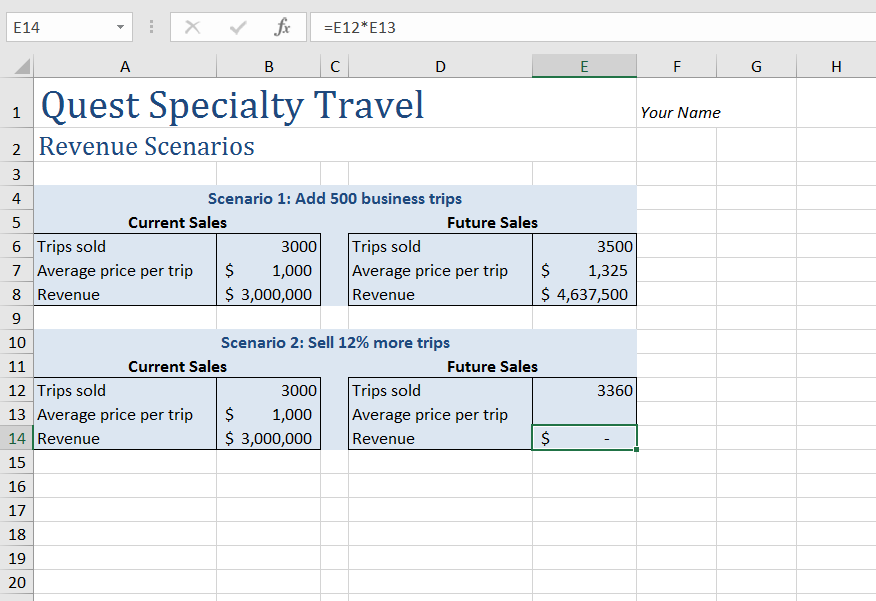Select cell B7 with $ 1,000

click(269, 270)
